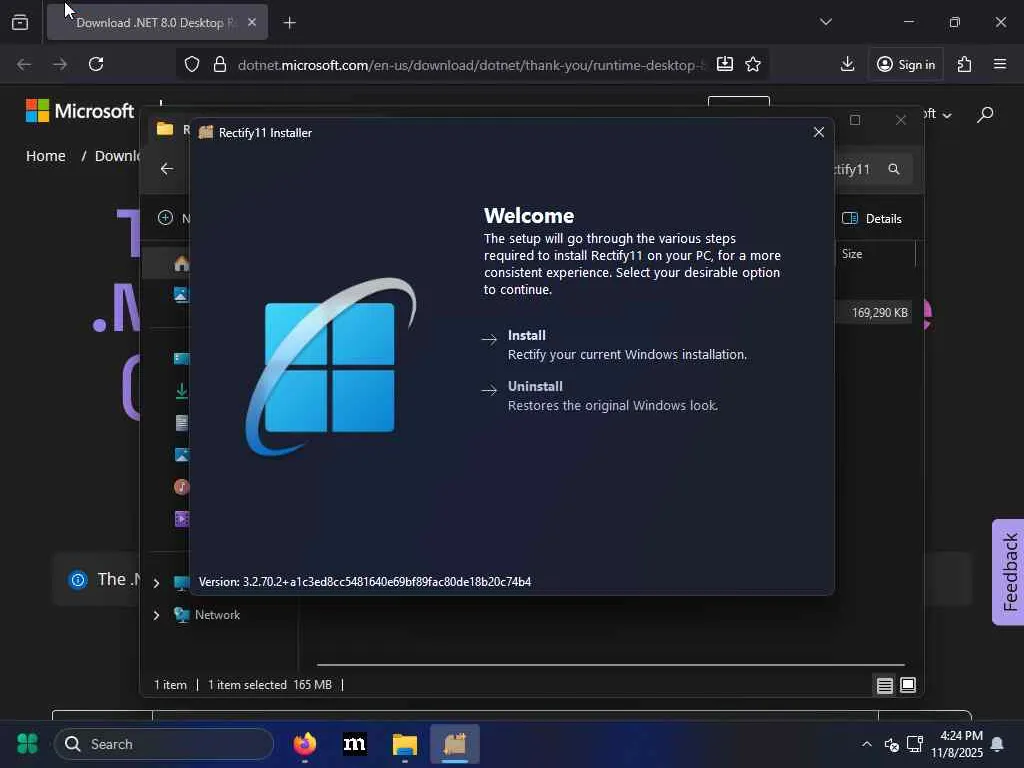1024x768 pixels.
Task: Open Firefox extensions menu
Action: pos(965,64)
